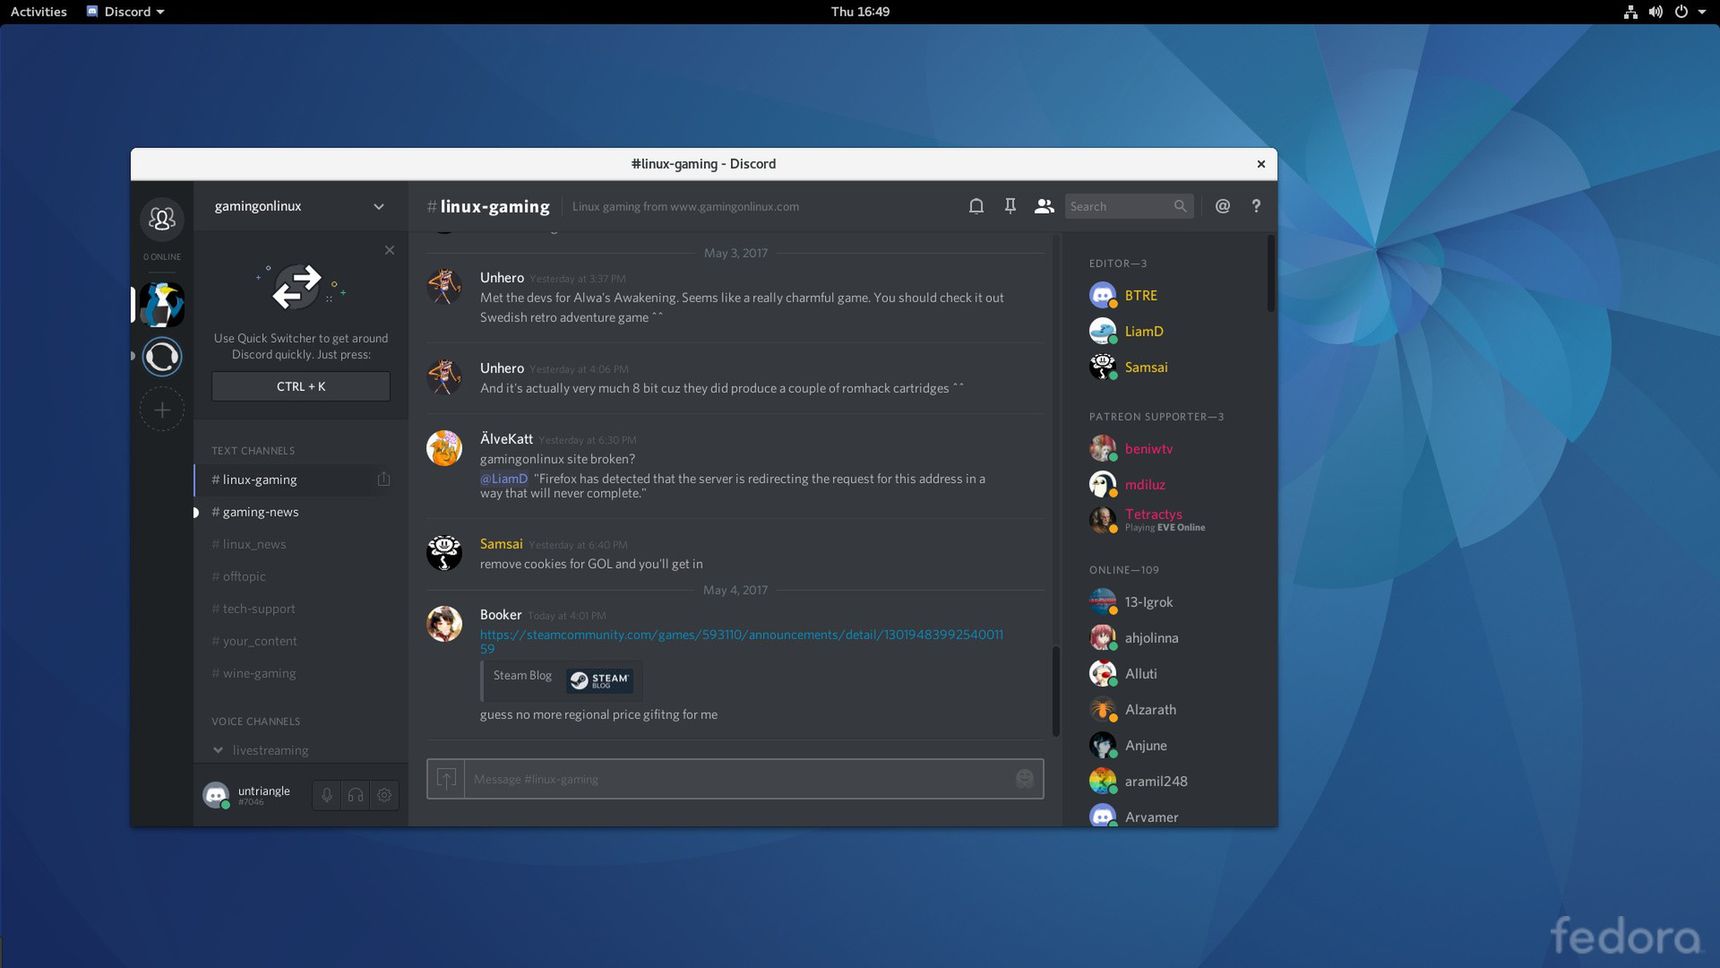
Task: Upload a file with attach icon
Action: (446, 779)
